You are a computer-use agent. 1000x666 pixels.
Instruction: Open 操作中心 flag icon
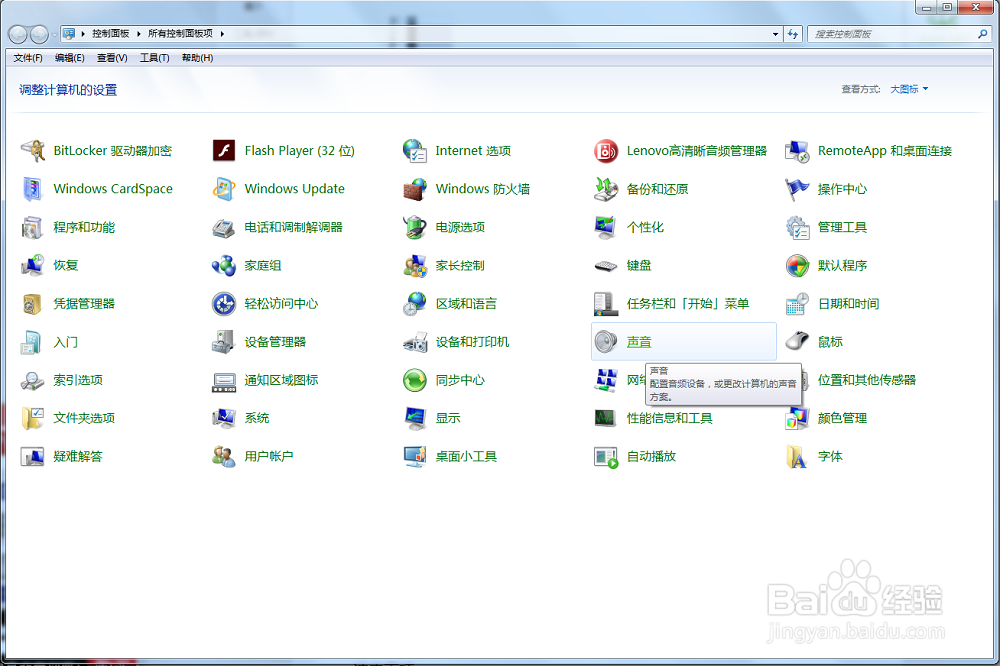point(797,189)
